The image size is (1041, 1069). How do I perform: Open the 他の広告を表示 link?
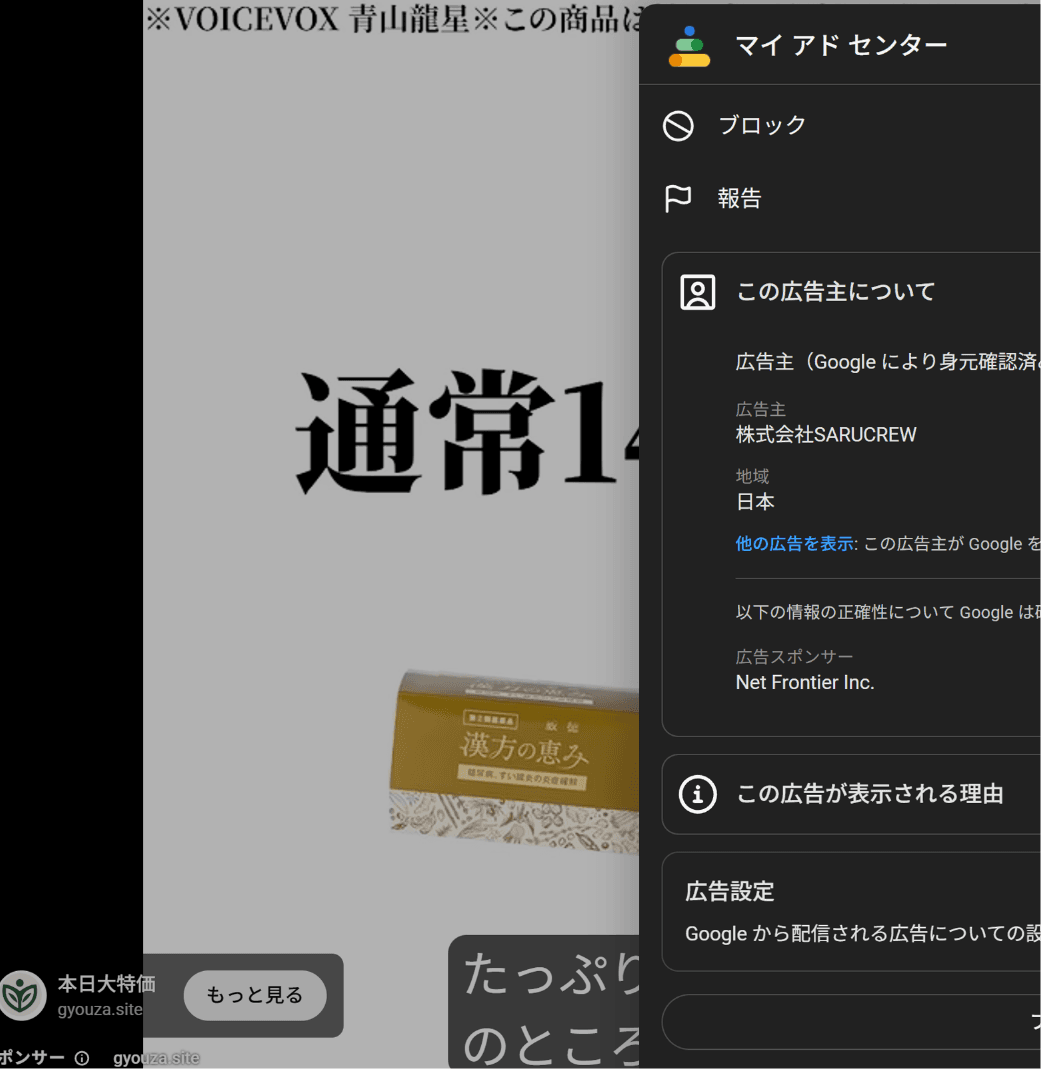pos(795,544)
